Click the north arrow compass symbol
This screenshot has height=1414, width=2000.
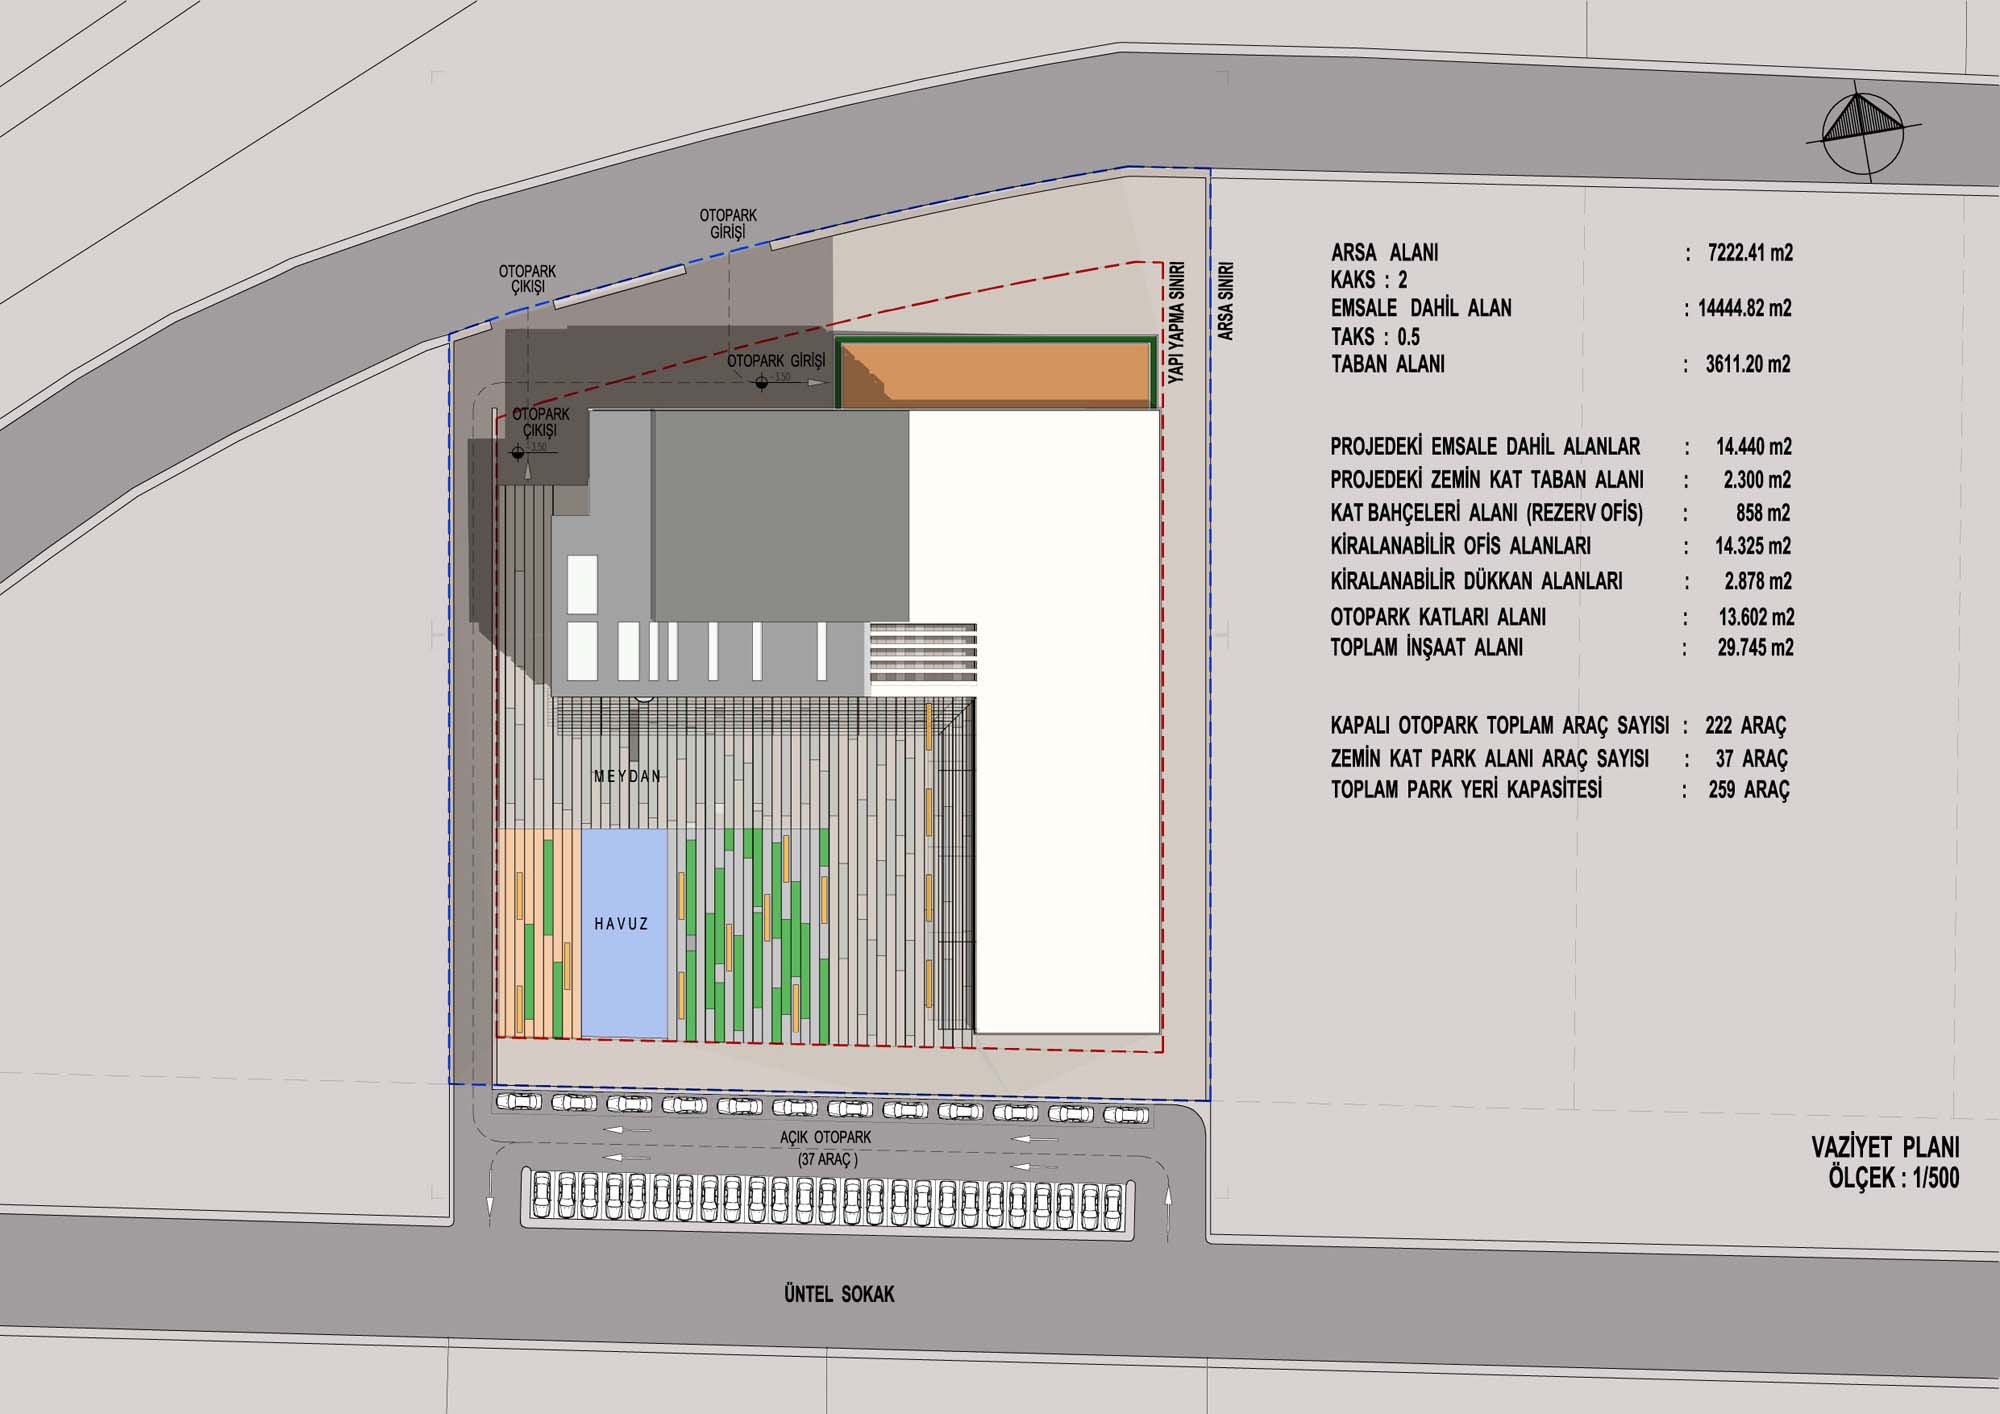click(1862, 132)
